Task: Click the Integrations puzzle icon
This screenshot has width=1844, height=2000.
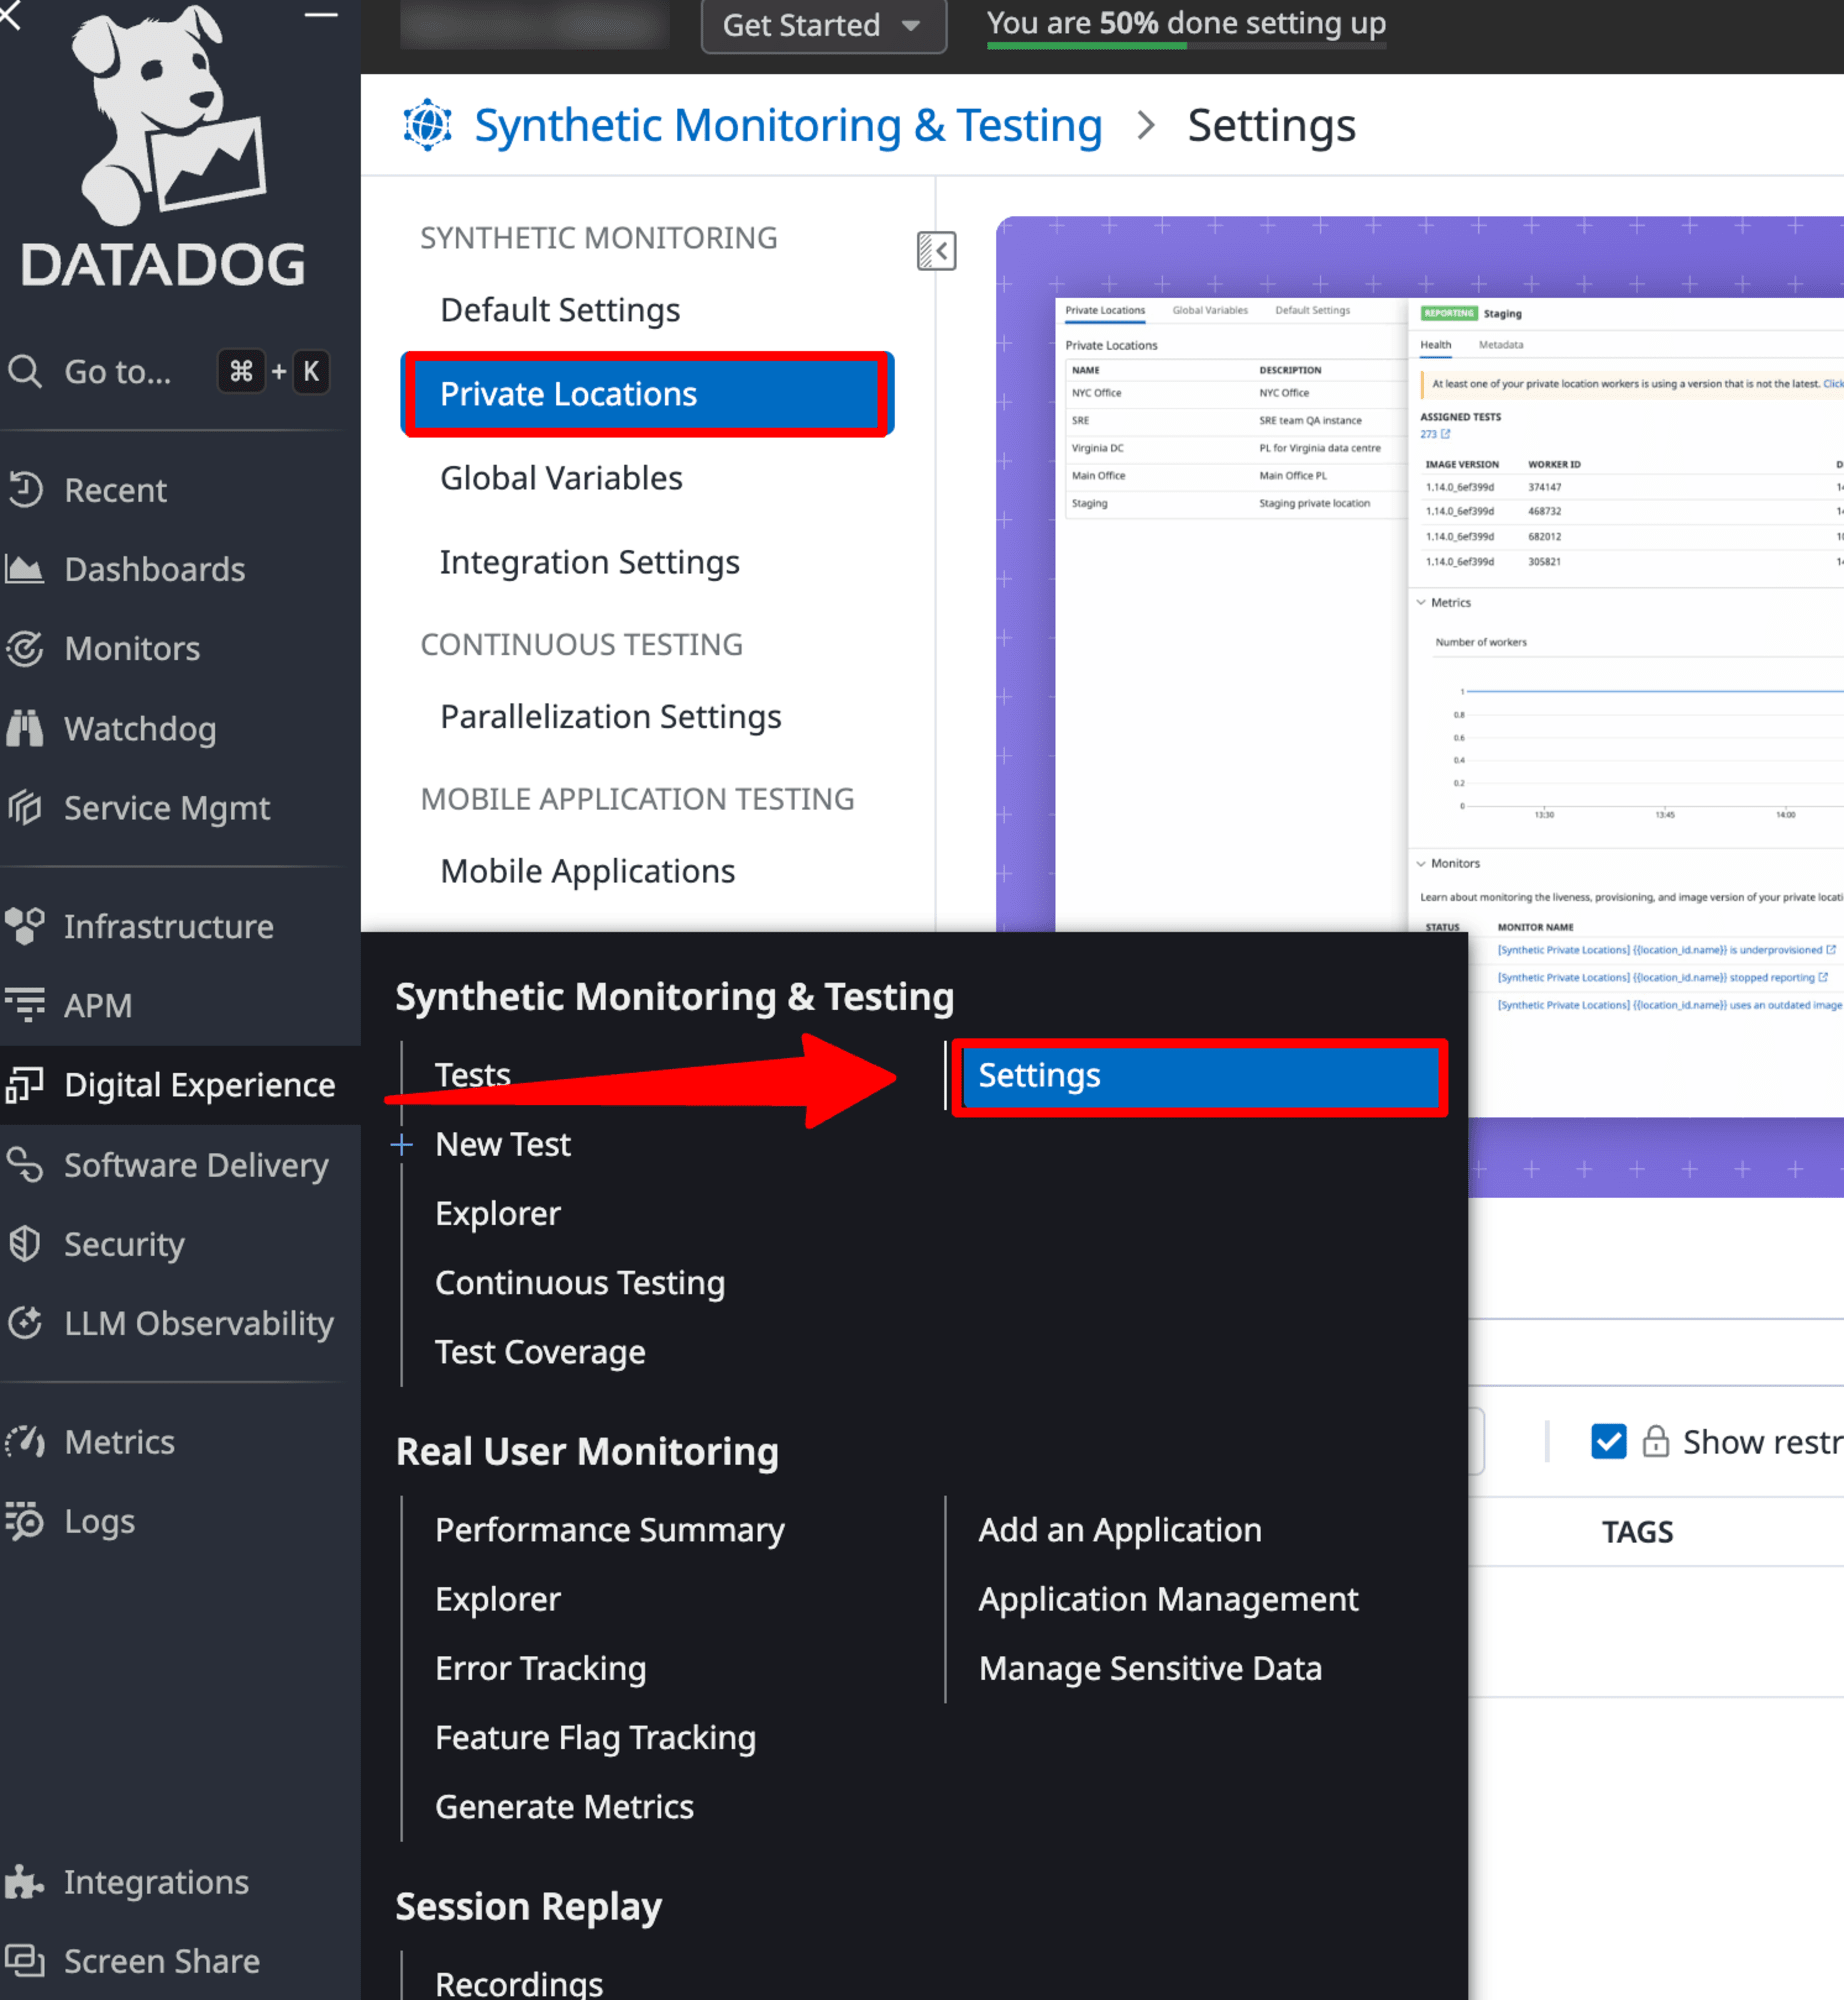Action: (x=25, y=1882)
